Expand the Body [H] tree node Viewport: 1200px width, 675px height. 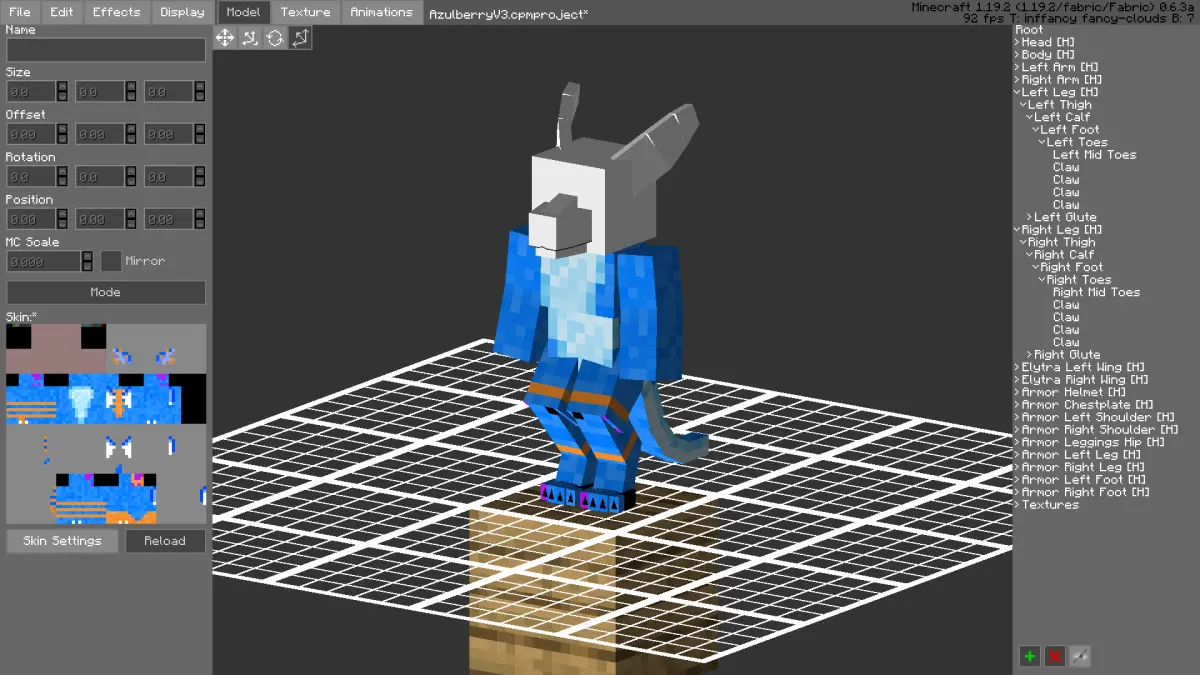click(x=1018, y=55)
